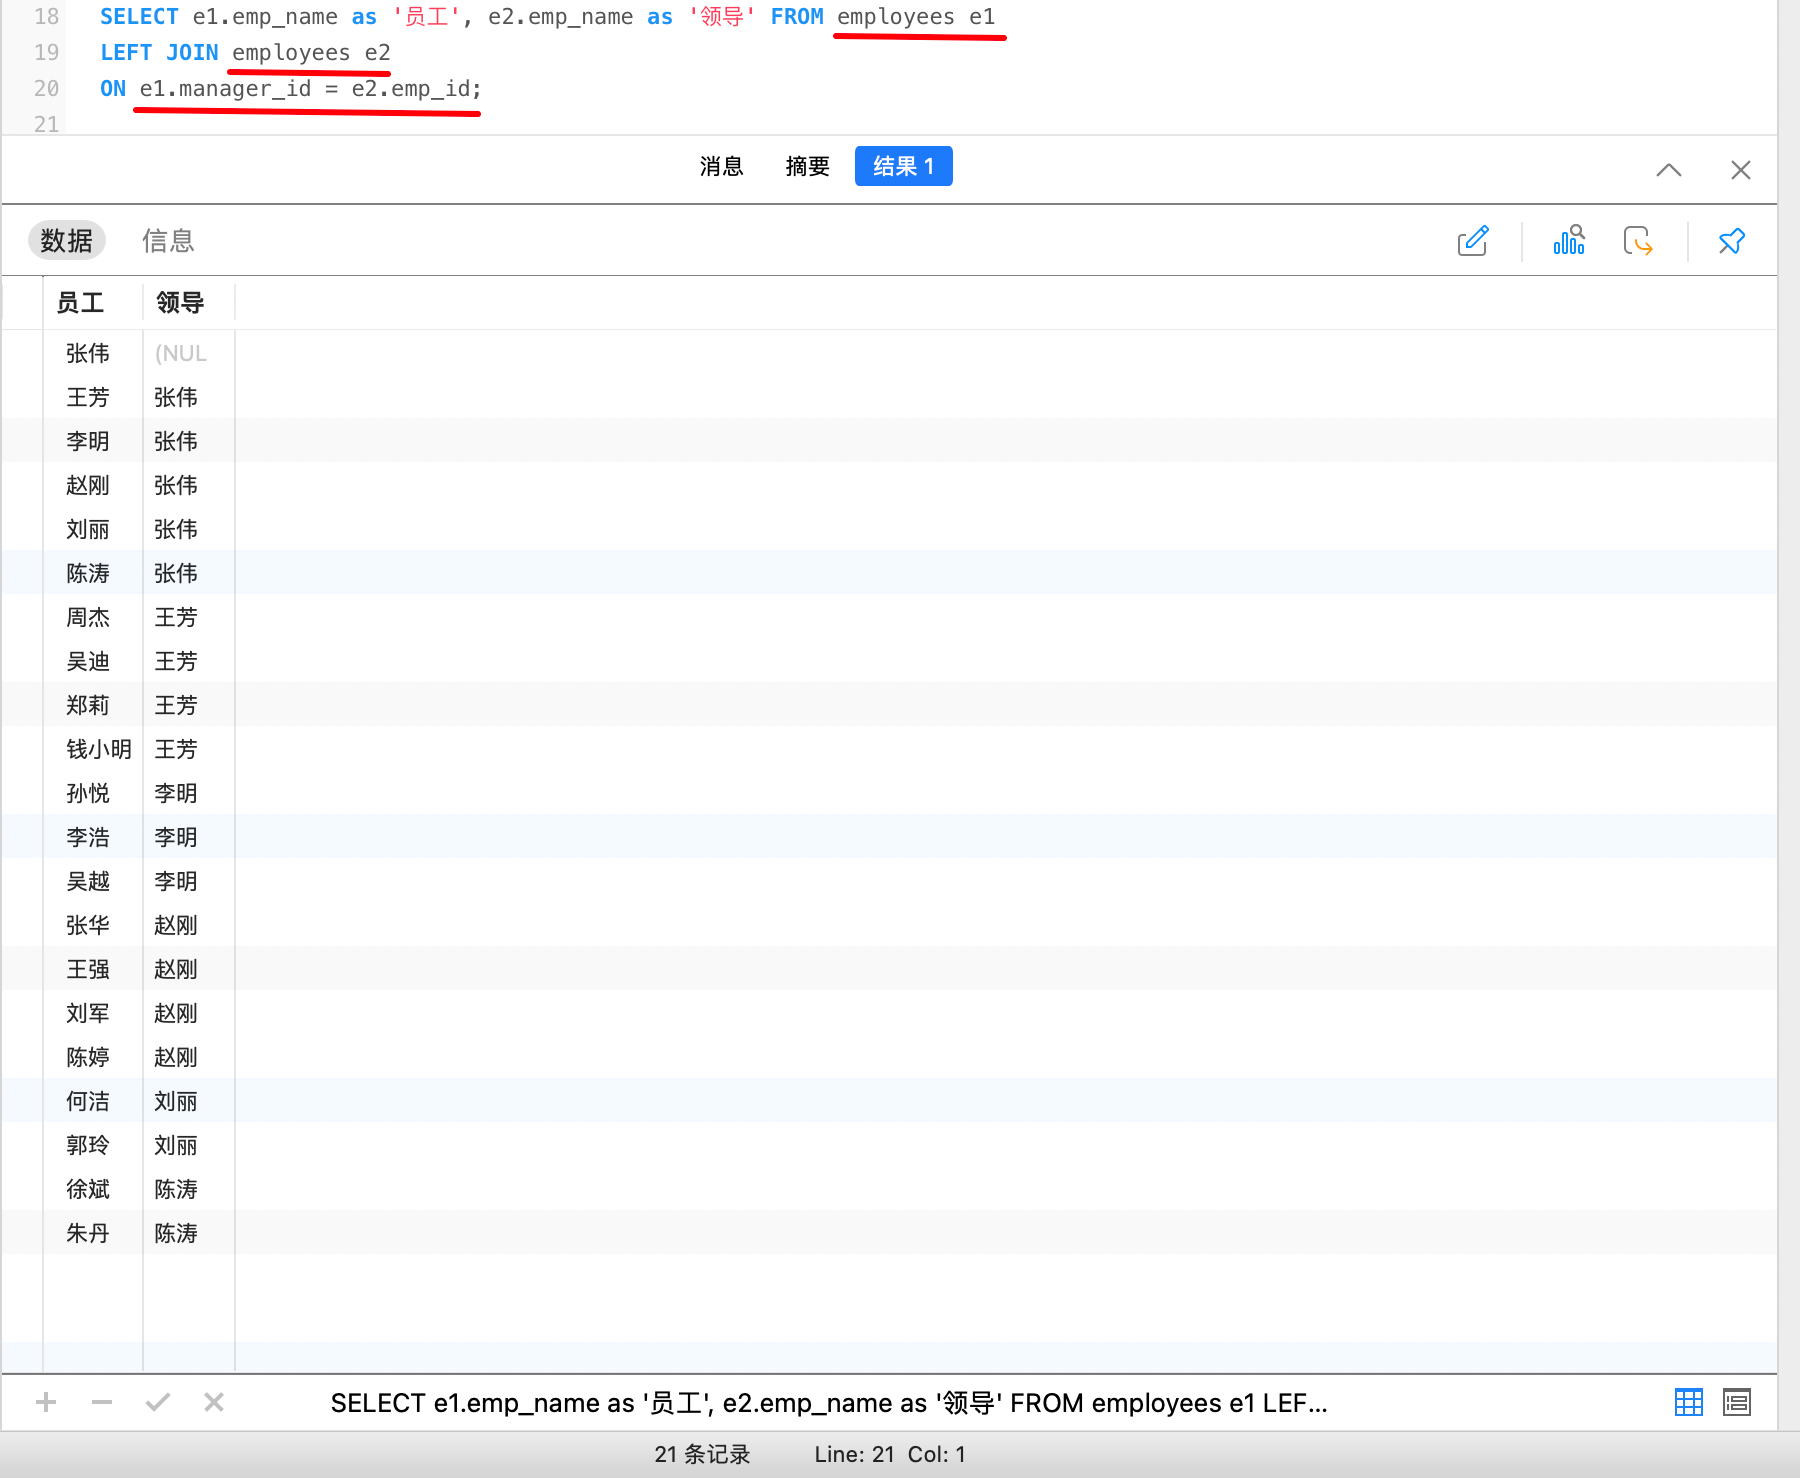Viewport: 1800px width, 1478px height.
Task: Select the 陈婷 employee cell
Action: [x=92, y=1057]
